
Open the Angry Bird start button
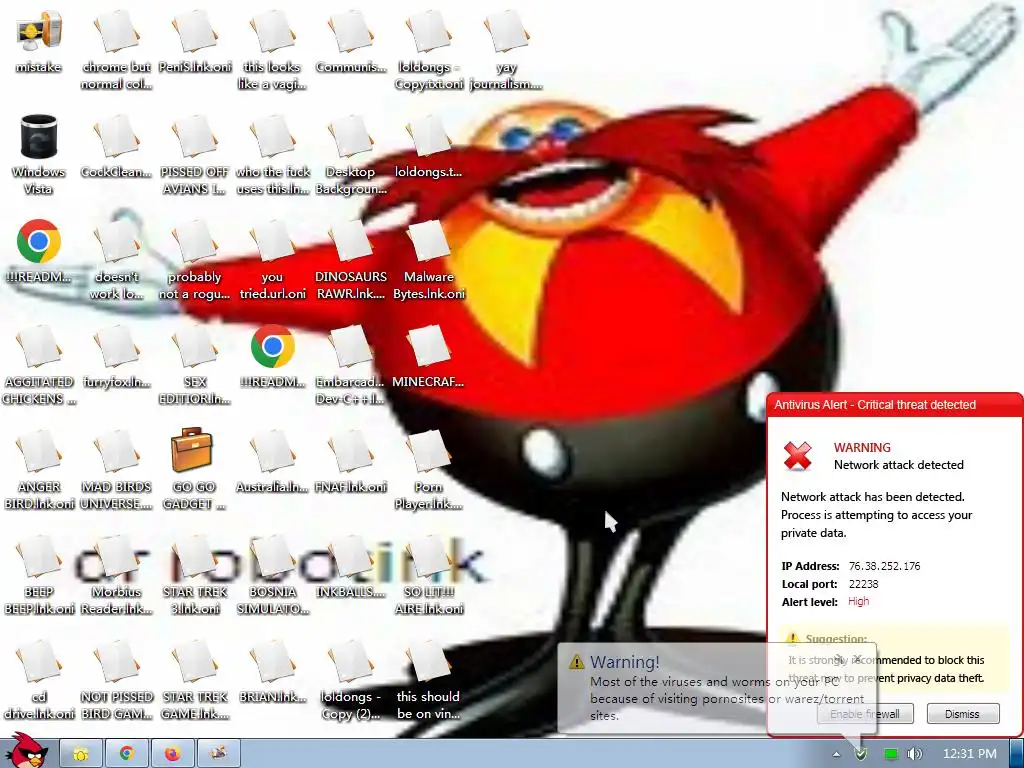click(x=26, y=751)
